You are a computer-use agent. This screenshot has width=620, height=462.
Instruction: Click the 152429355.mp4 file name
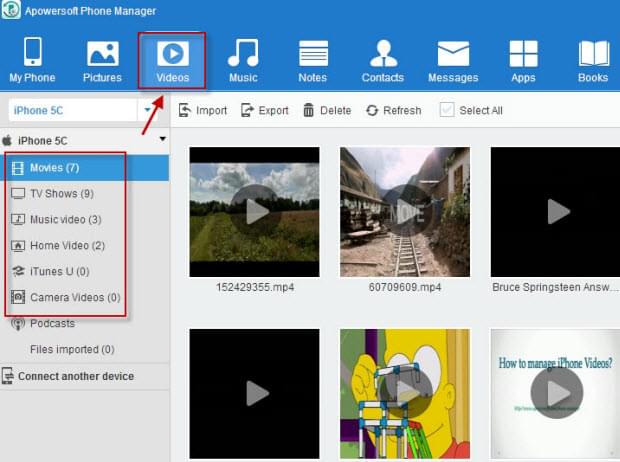[255, 287]
